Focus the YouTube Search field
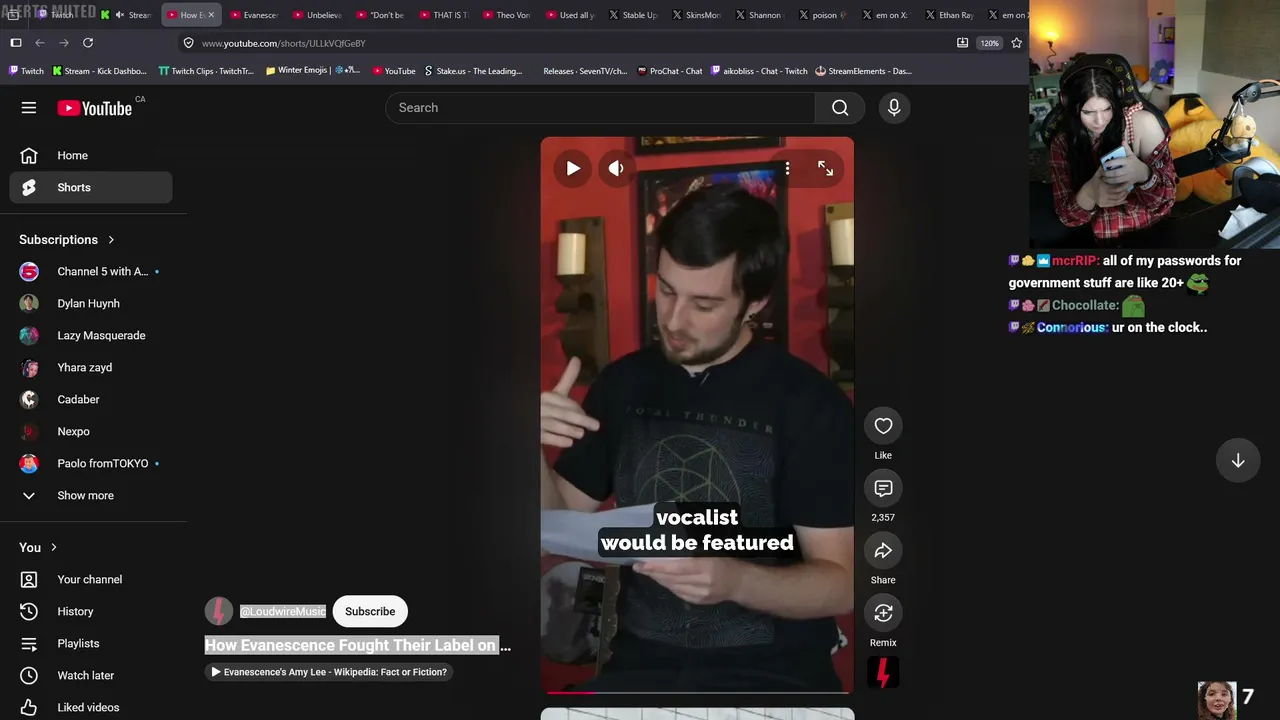Screen dimensions: 1280x720 point(601,108)
